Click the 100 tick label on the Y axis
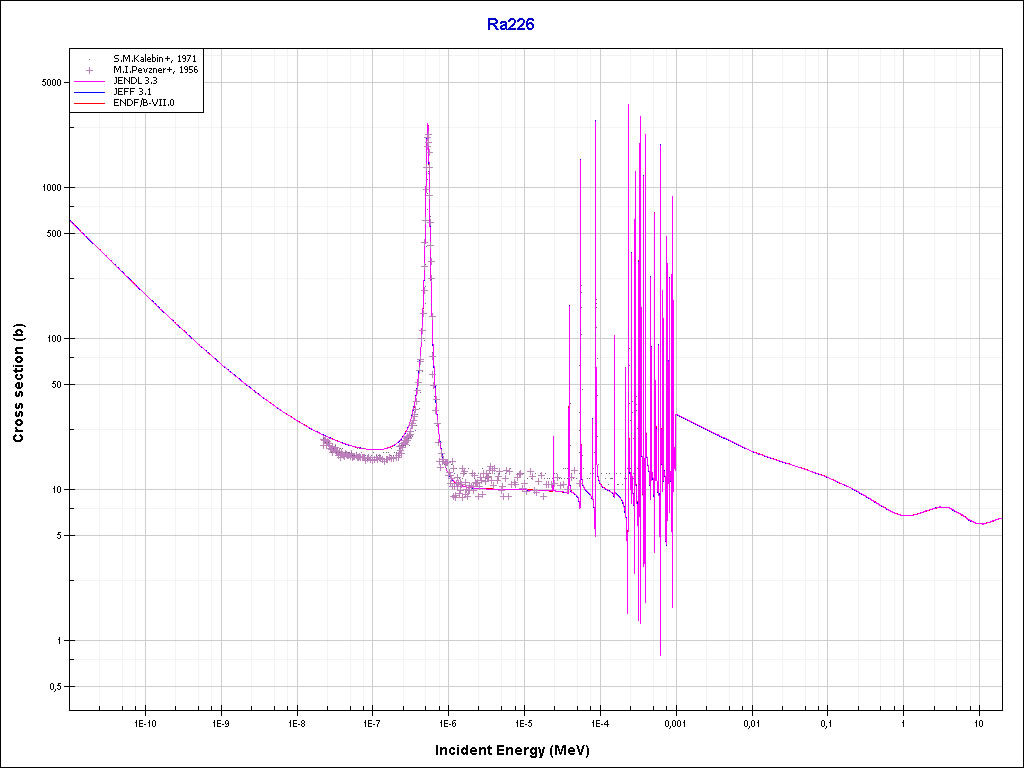 pyautogui.click(x=54, y=339)
